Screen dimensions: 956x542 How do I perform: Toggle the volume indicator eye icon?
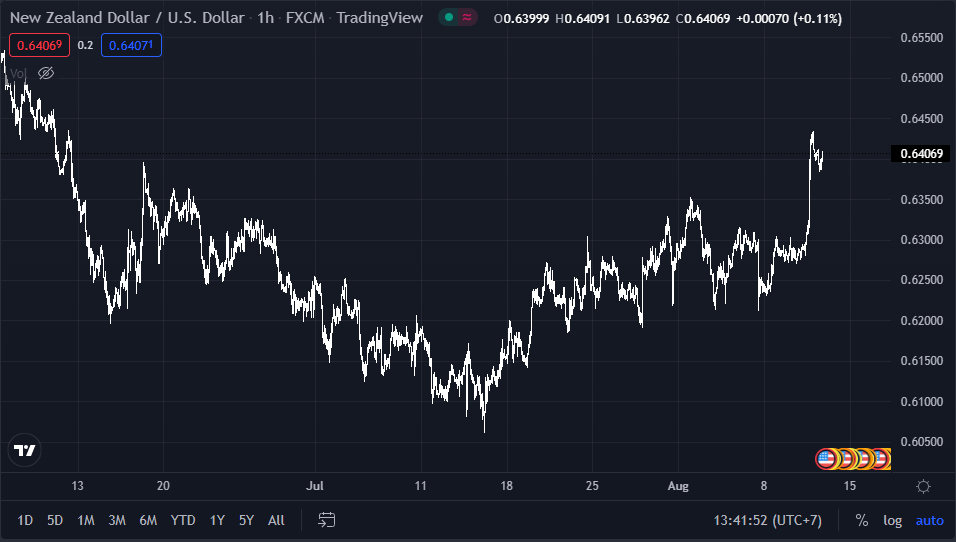pos(46,74)
